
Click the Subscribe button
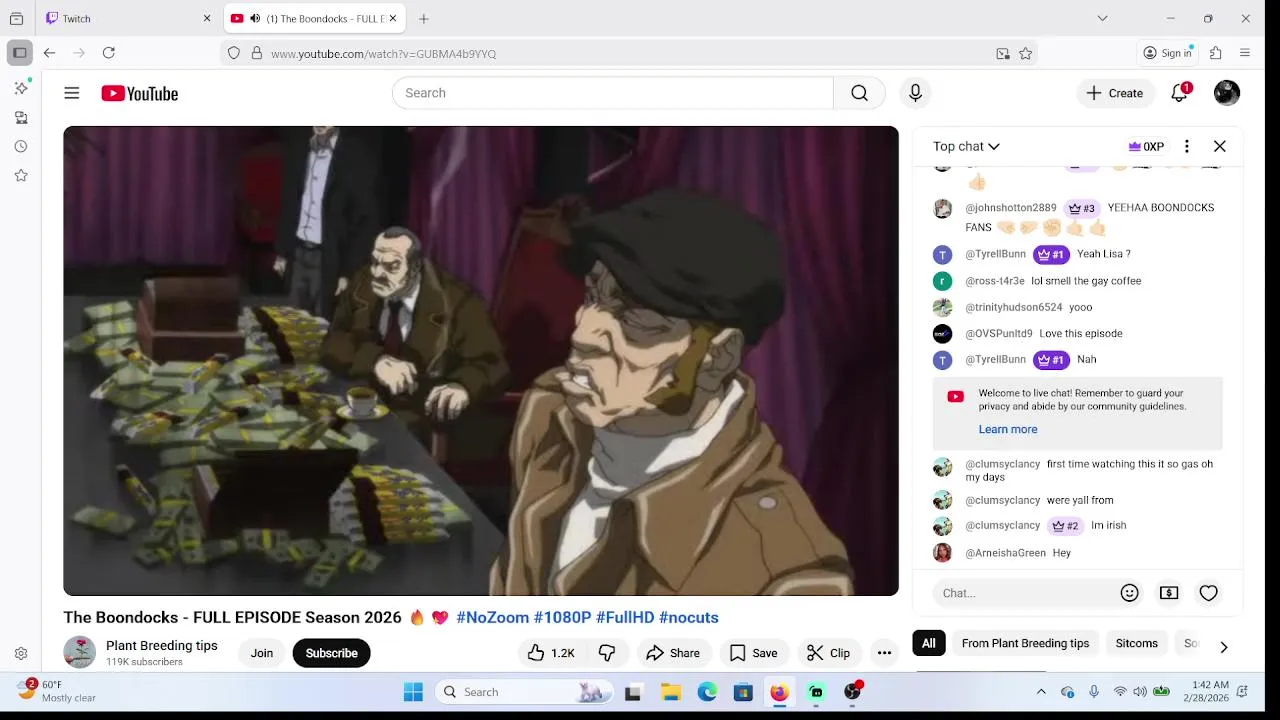[332, 653]
